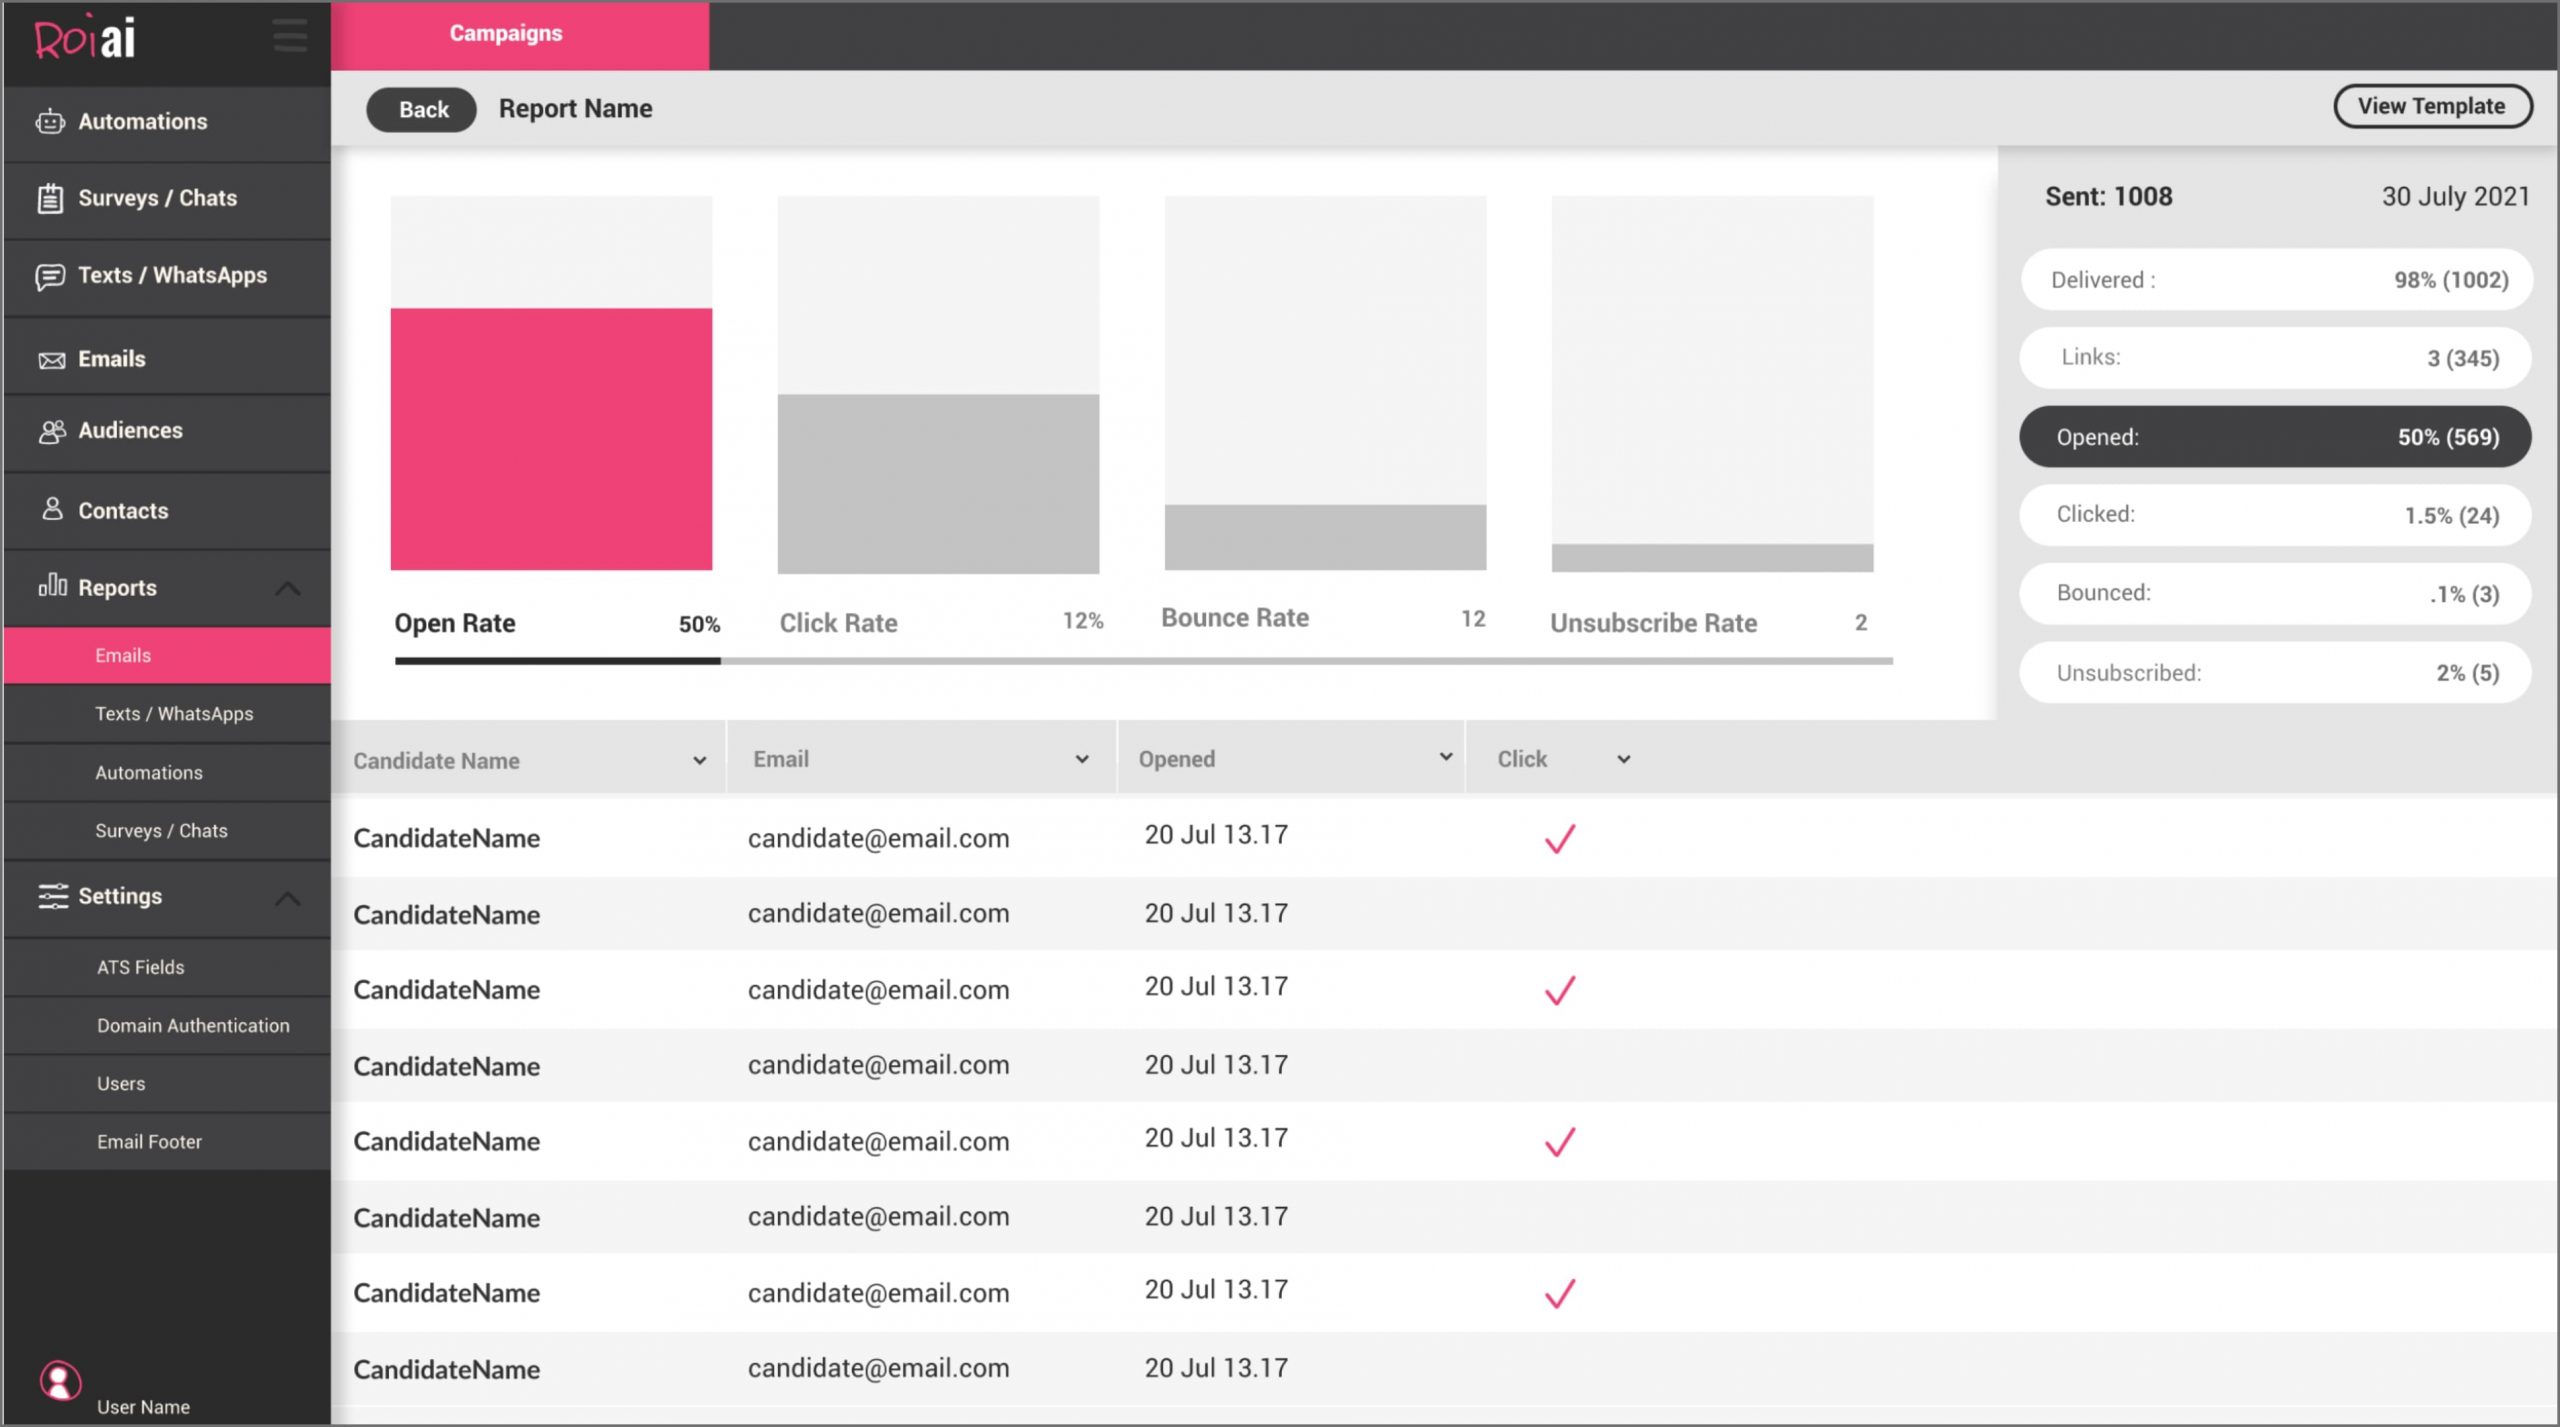Select the Clicked stat pill
The height and width of the screenshot is (1427, 2560).
point(2276,515)
